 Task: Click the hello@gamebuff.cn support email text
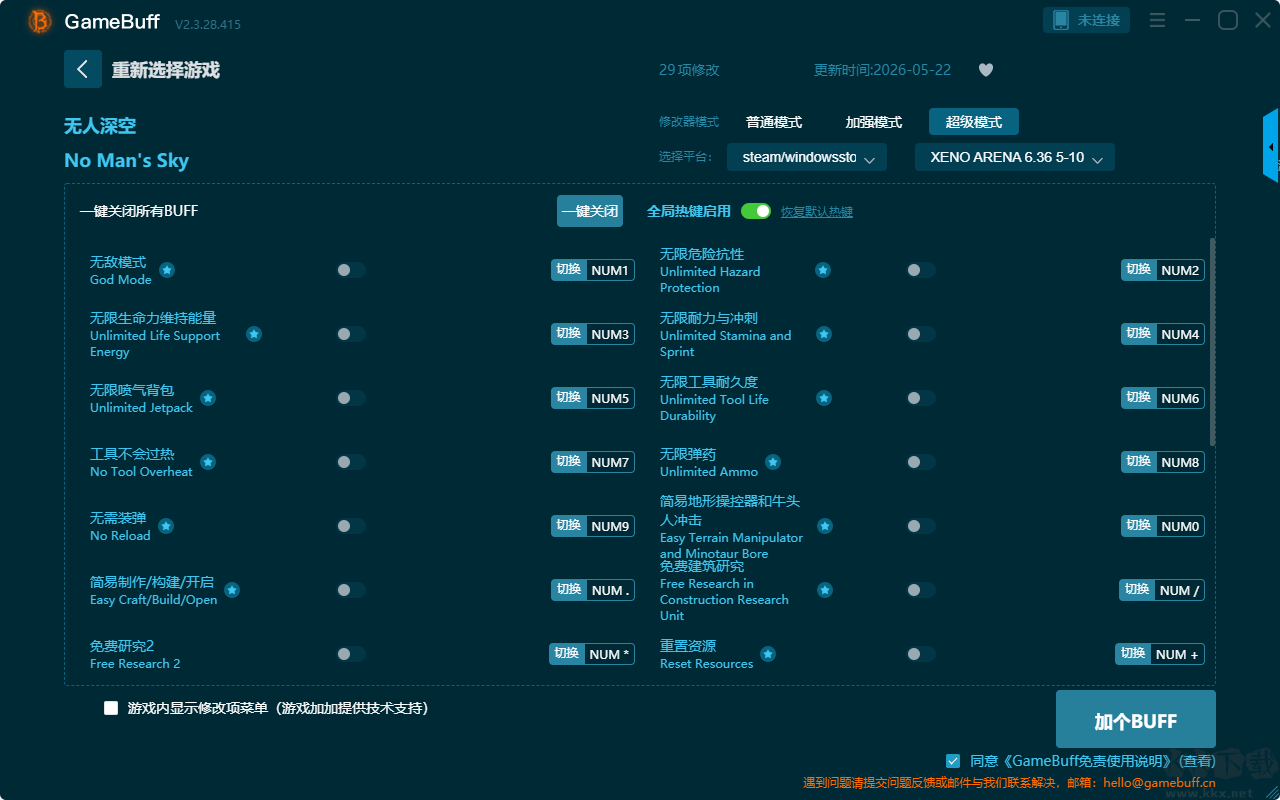(x=1157, y=783)
